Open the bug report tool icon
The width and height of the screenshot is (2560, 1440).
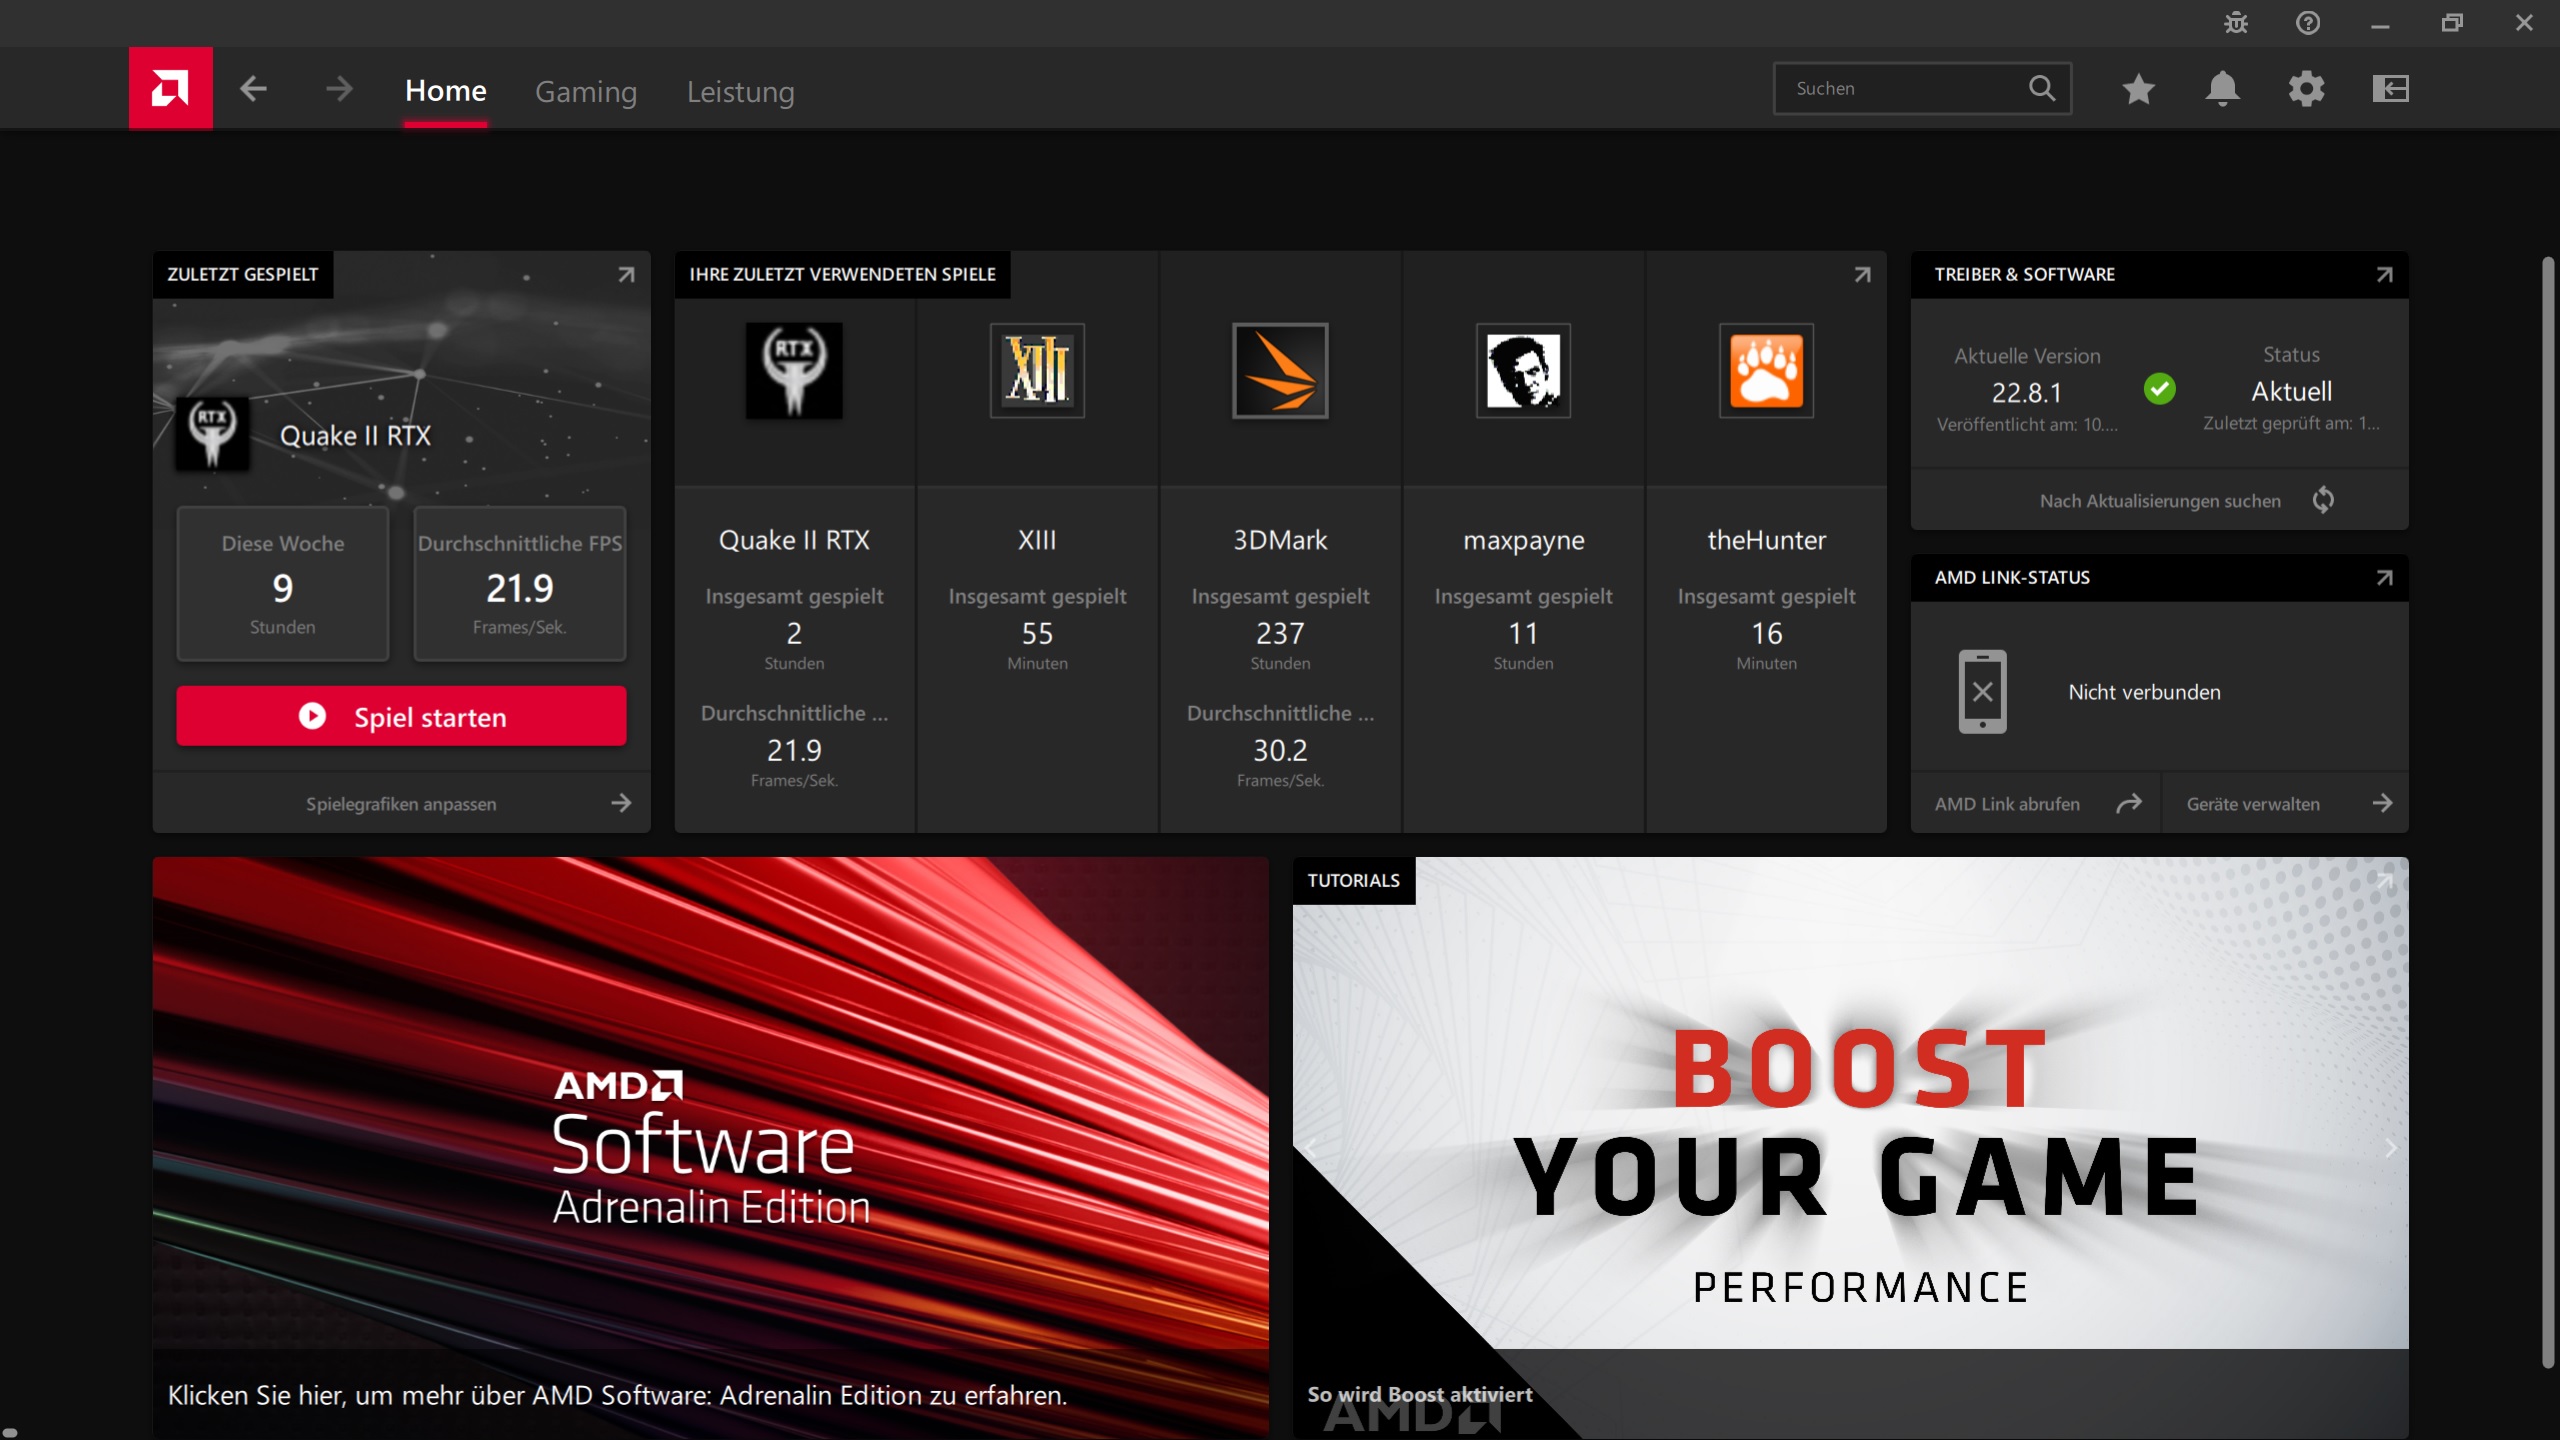(x=2235, y=23)
